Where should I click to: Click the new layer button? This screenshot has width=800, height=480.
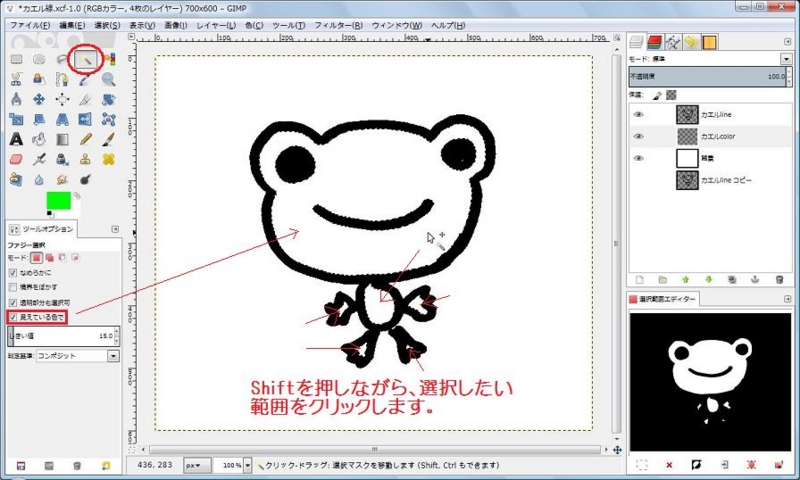click(640, 280)
